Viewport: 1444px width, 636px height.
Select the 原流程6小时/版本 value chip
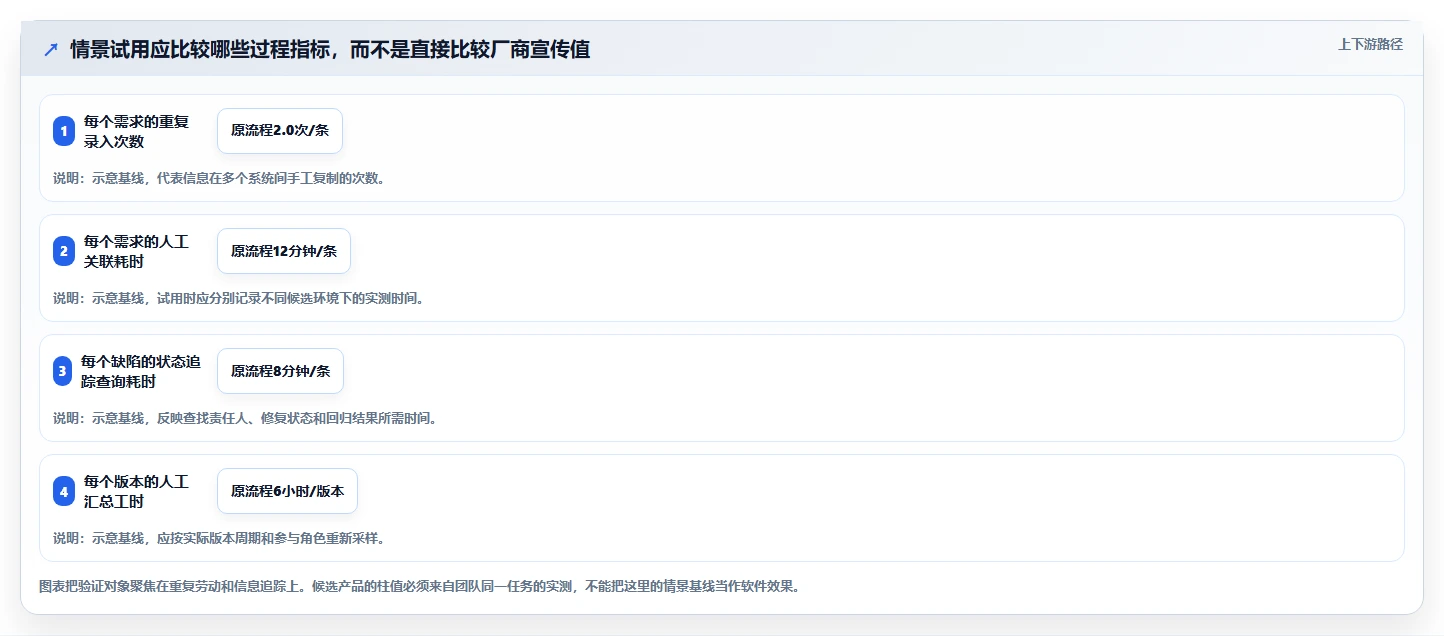tap(287, 491)
